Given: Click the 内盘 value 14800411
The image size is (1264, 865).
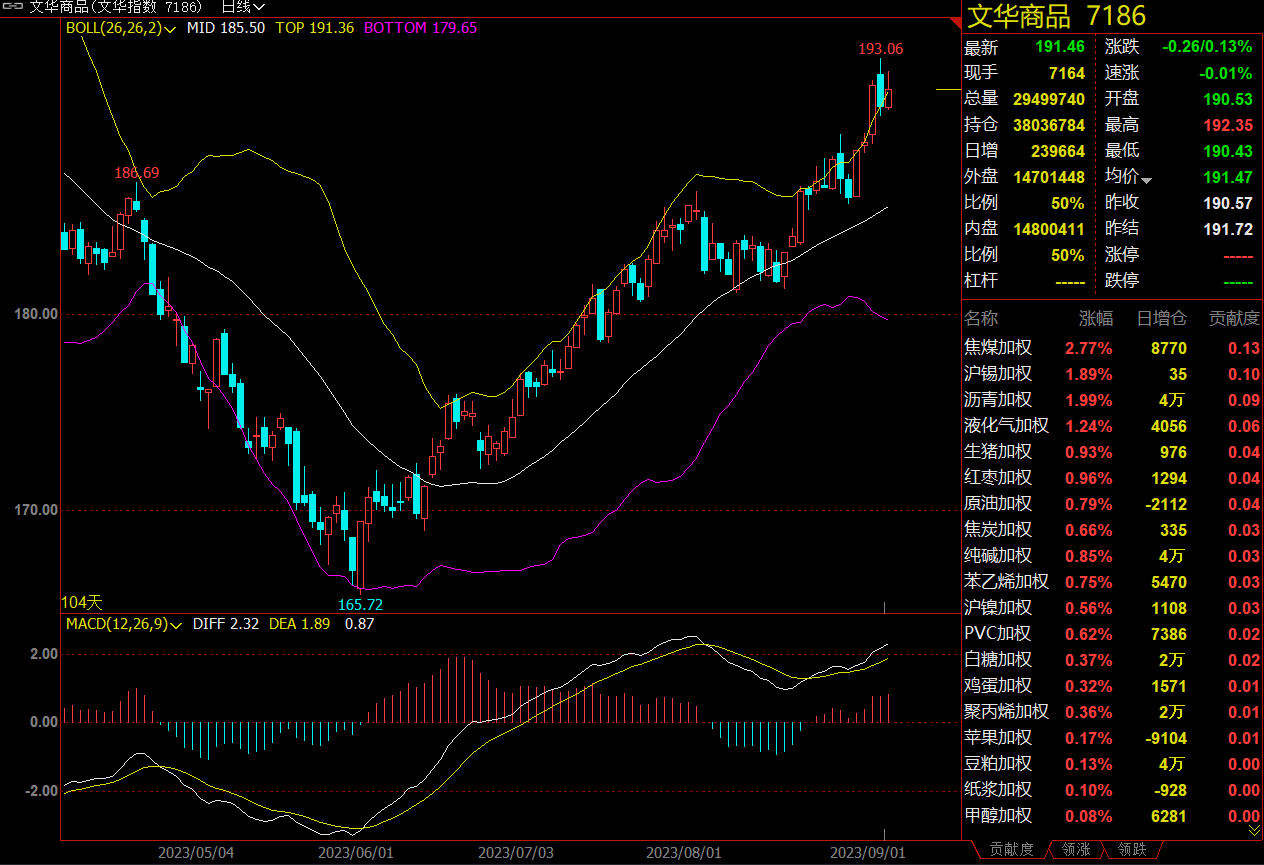Looking at the screenshot, I should point(1049,229).
